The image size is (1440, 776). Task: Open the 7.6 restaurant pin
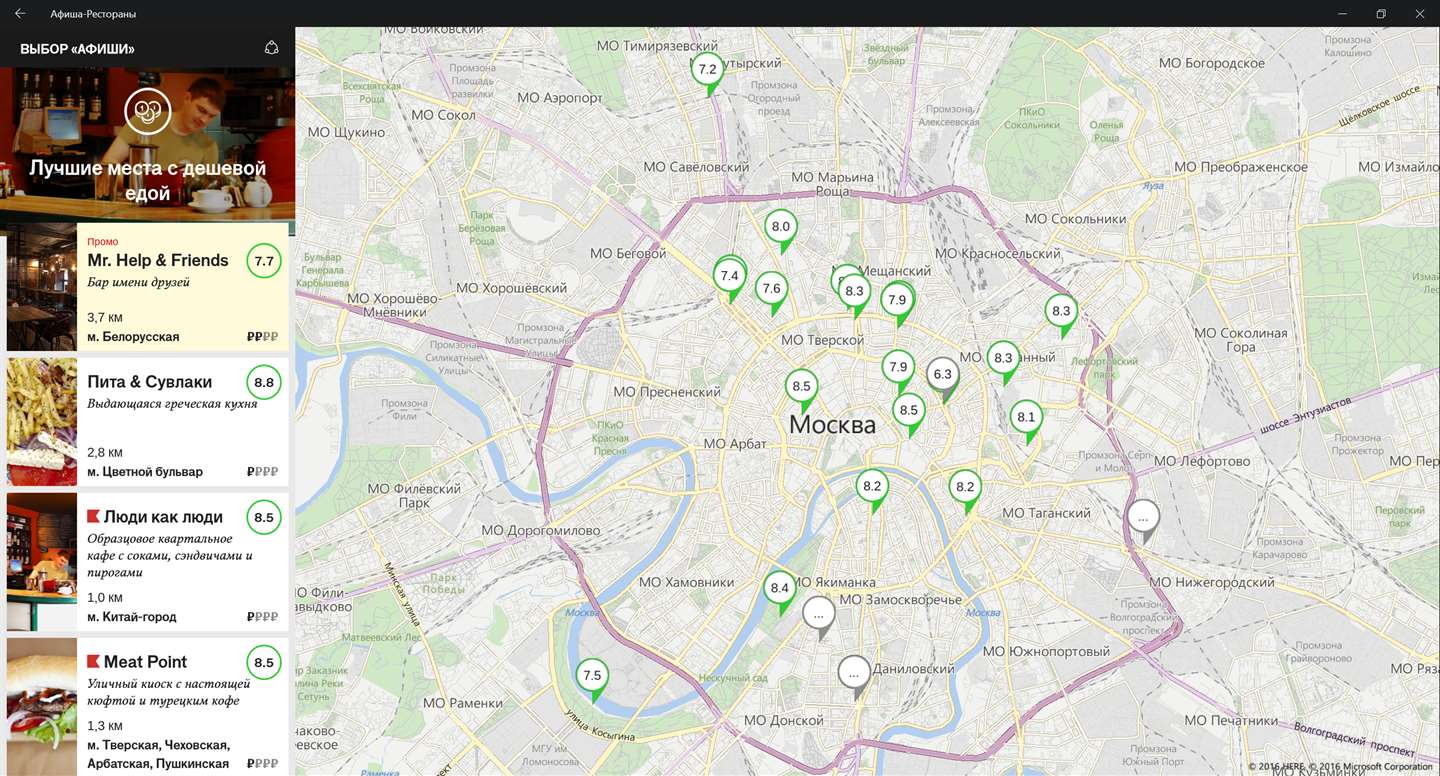pos(772,292)
